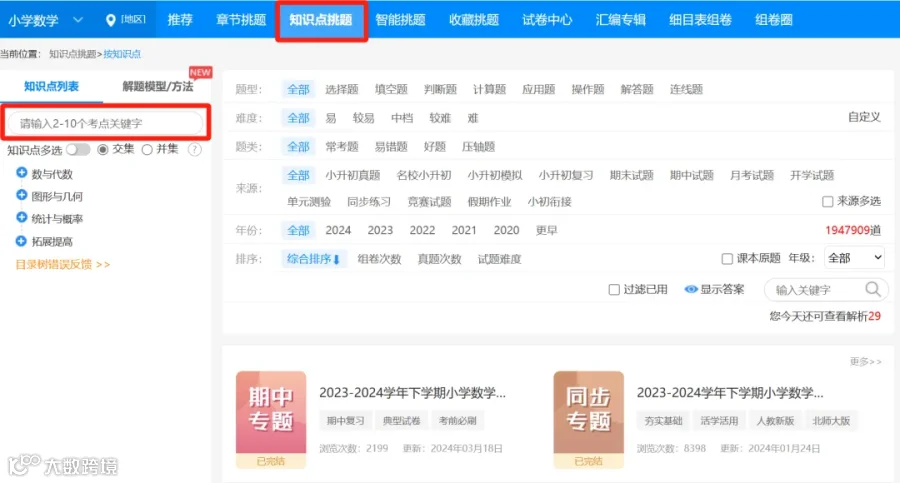This screenshot has height=483, width=900.
Task: Switch to the 解题模型/方法 tab
Action: (x=158, y=87)
